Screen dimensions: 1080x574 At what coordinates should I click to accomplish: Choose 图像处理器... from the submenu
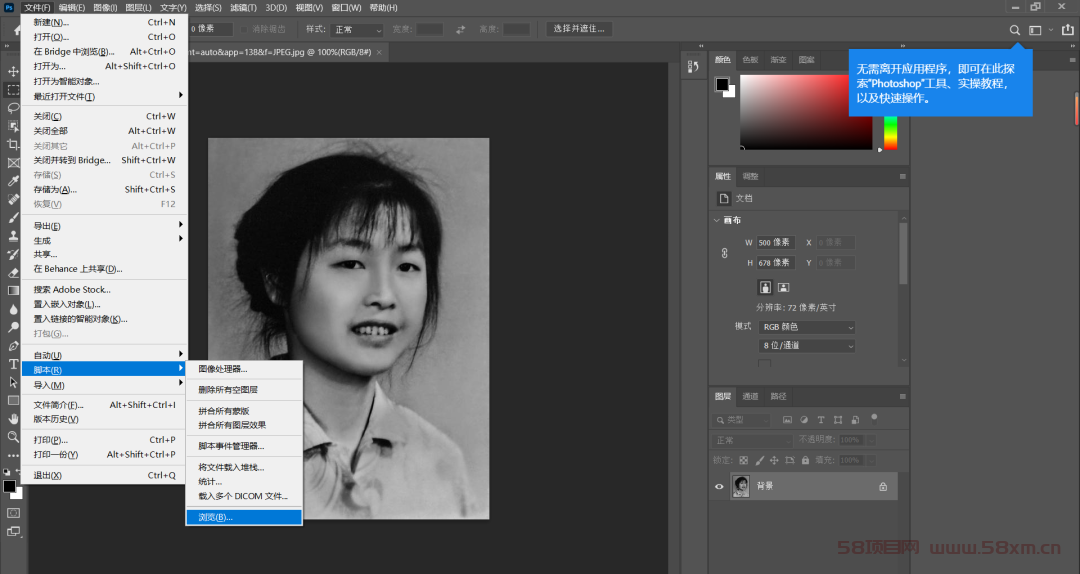coord(244,369)
